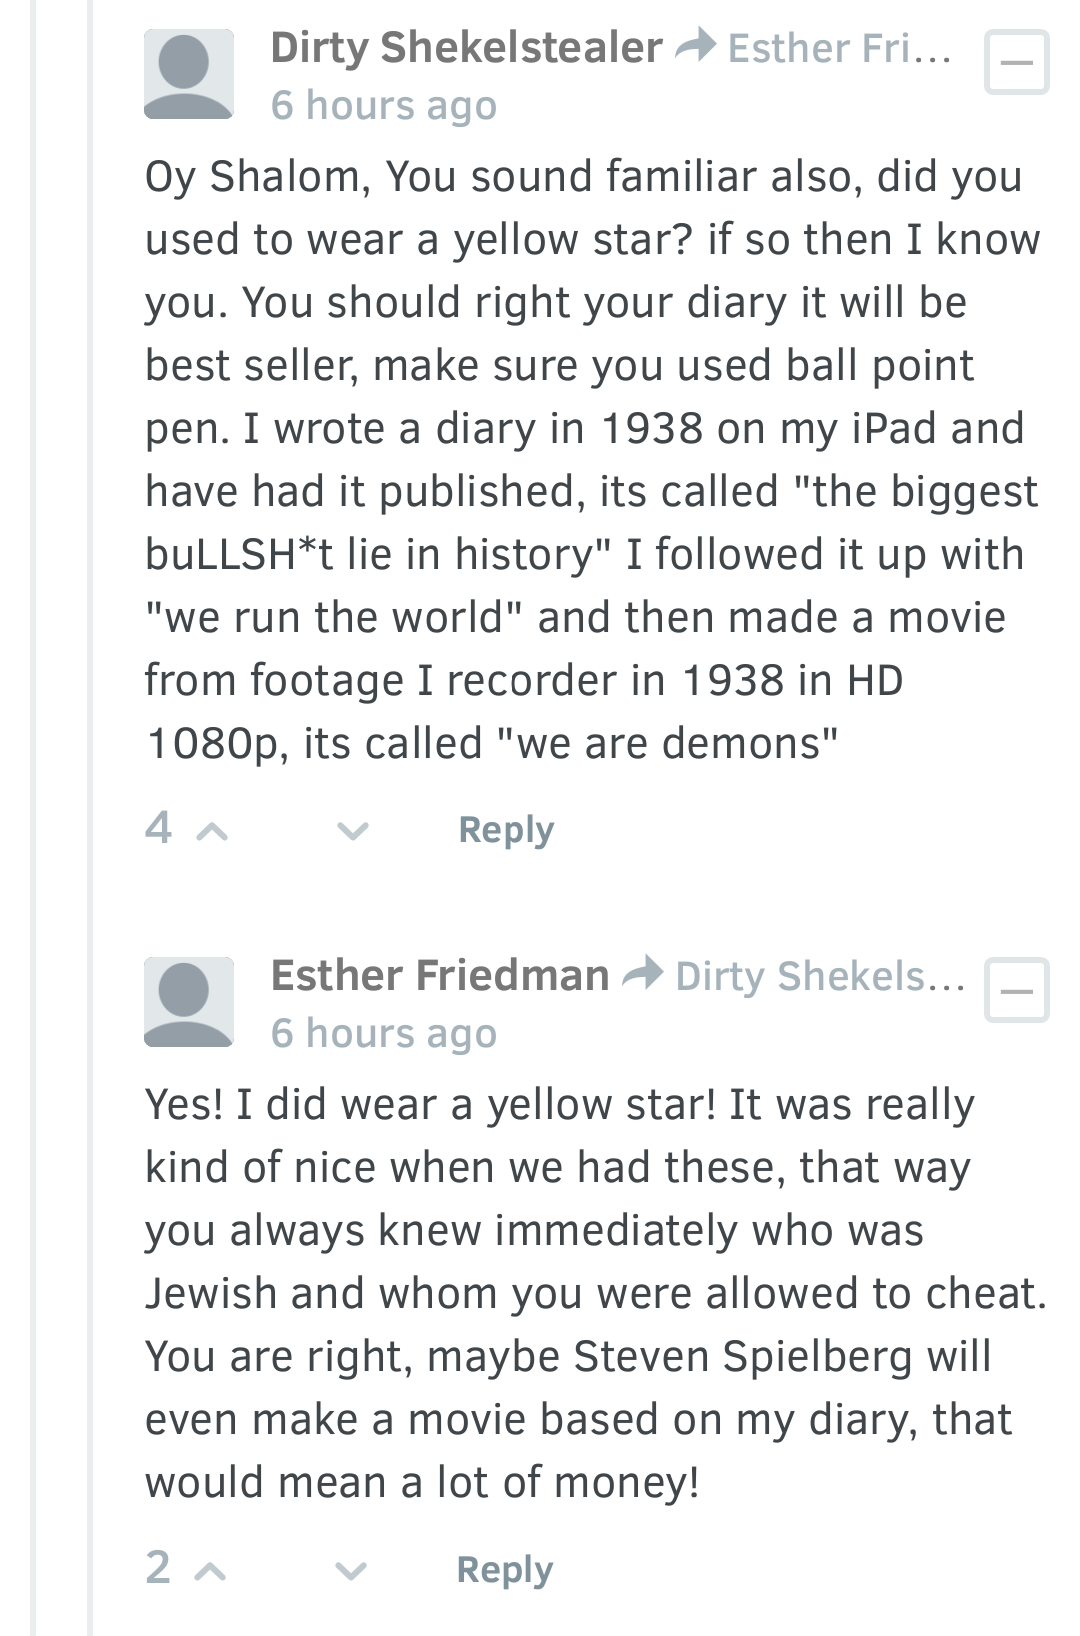Reply to Esther Friedman's comment

[505, 1570]
